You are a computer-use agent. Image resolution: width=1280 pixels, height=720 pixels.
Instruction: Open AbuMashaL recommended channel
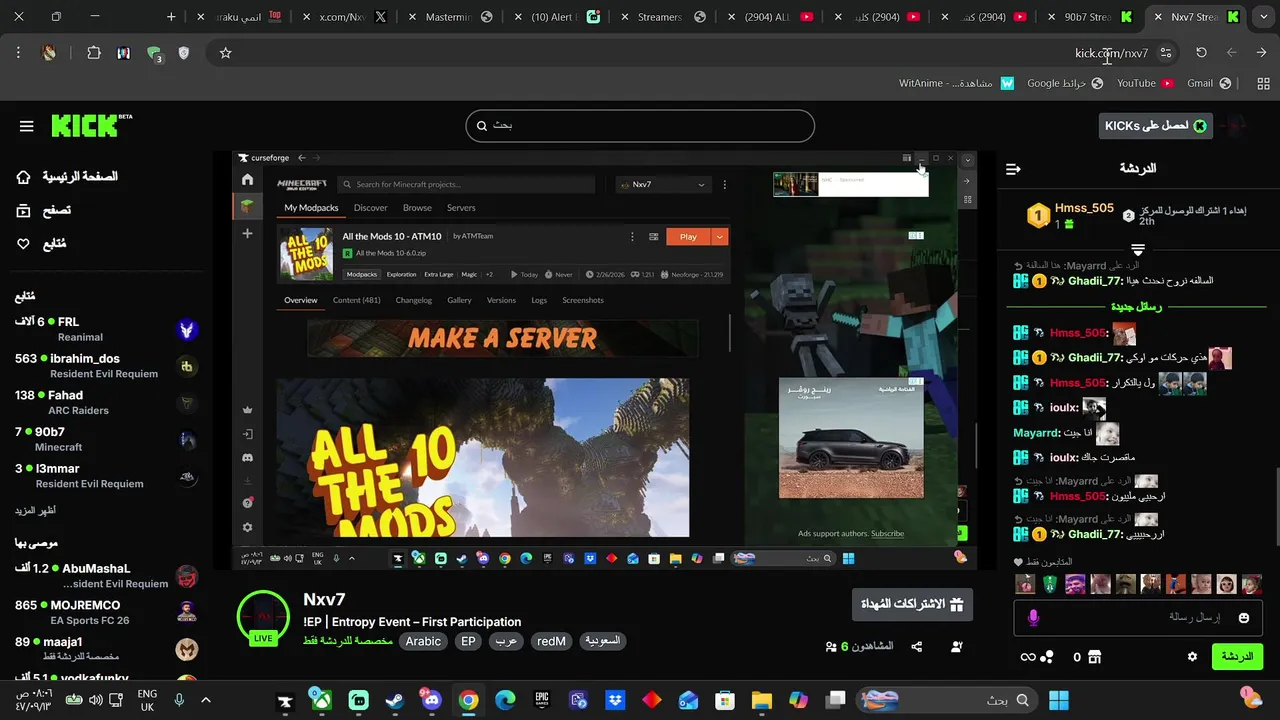tap(106, 576)
